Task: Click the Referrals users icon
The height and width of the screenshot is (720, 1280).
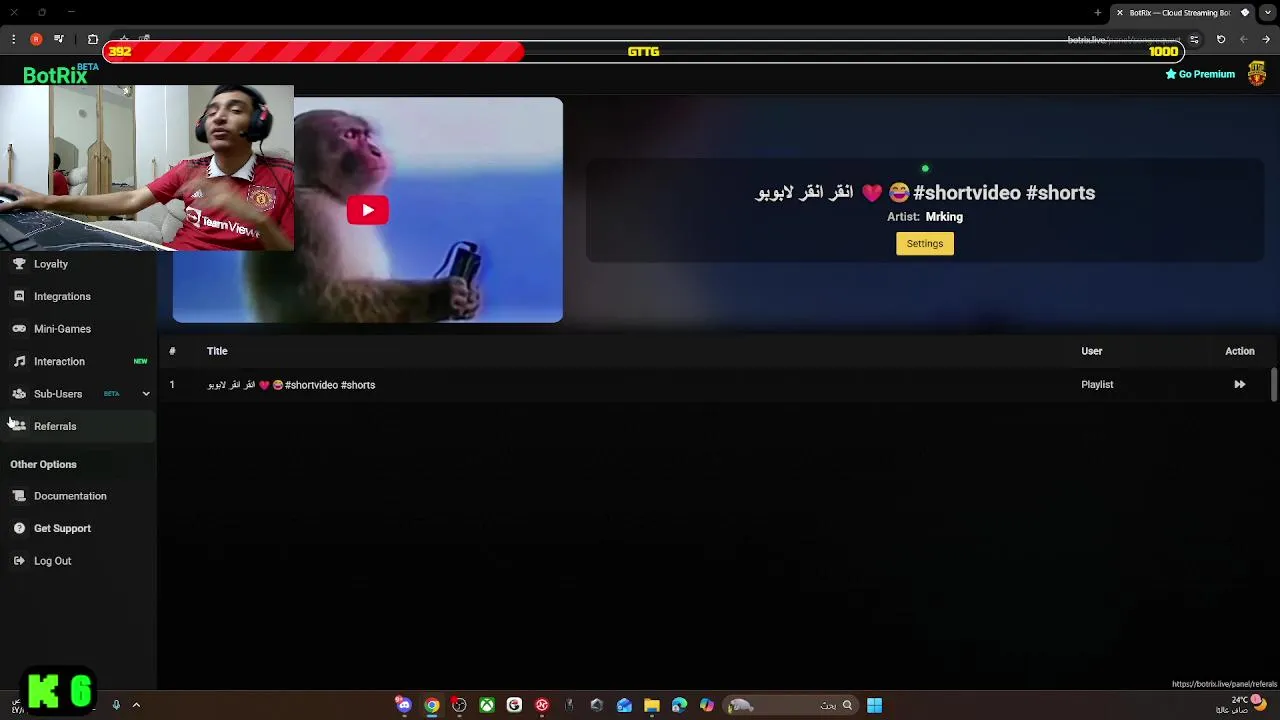Action: 19,426
